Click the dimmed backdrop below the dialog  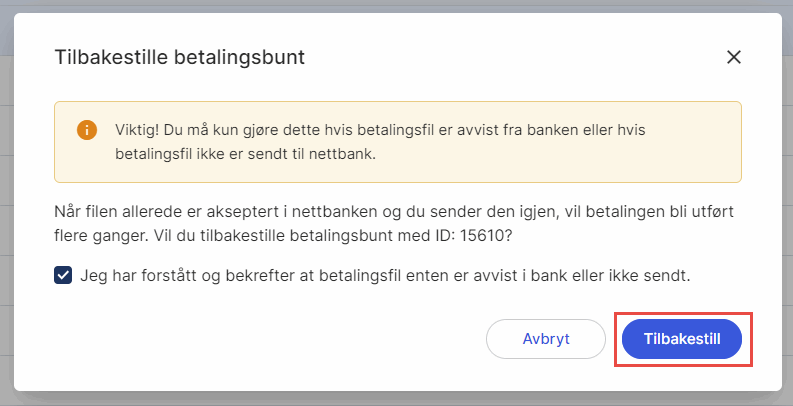(396, 399)
